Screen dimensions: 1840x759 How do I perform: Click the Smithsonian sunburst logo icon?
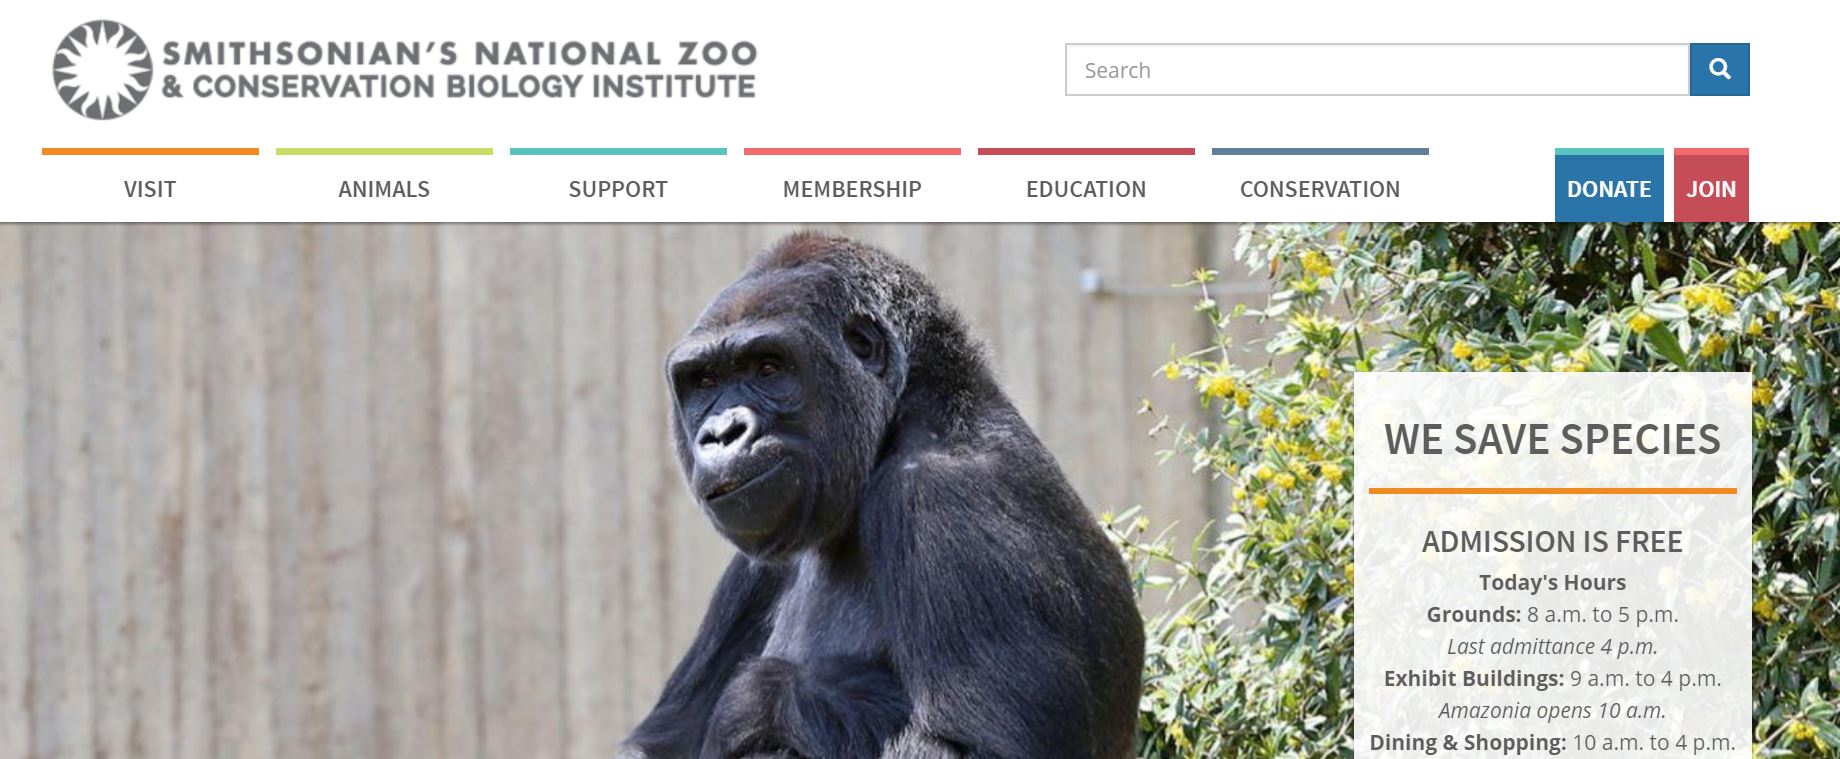coord(102,70)
